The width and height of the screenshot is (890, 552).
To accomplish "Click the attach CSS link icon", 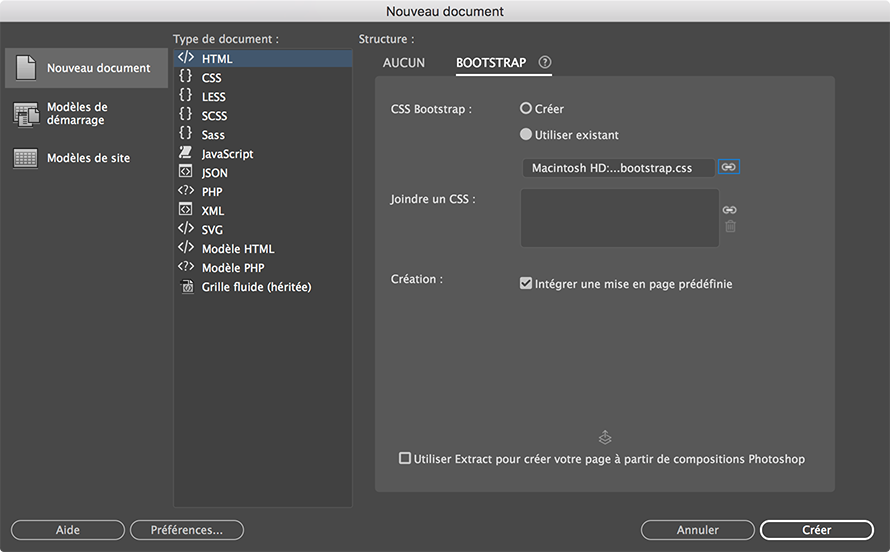I will tap(730, 209).
